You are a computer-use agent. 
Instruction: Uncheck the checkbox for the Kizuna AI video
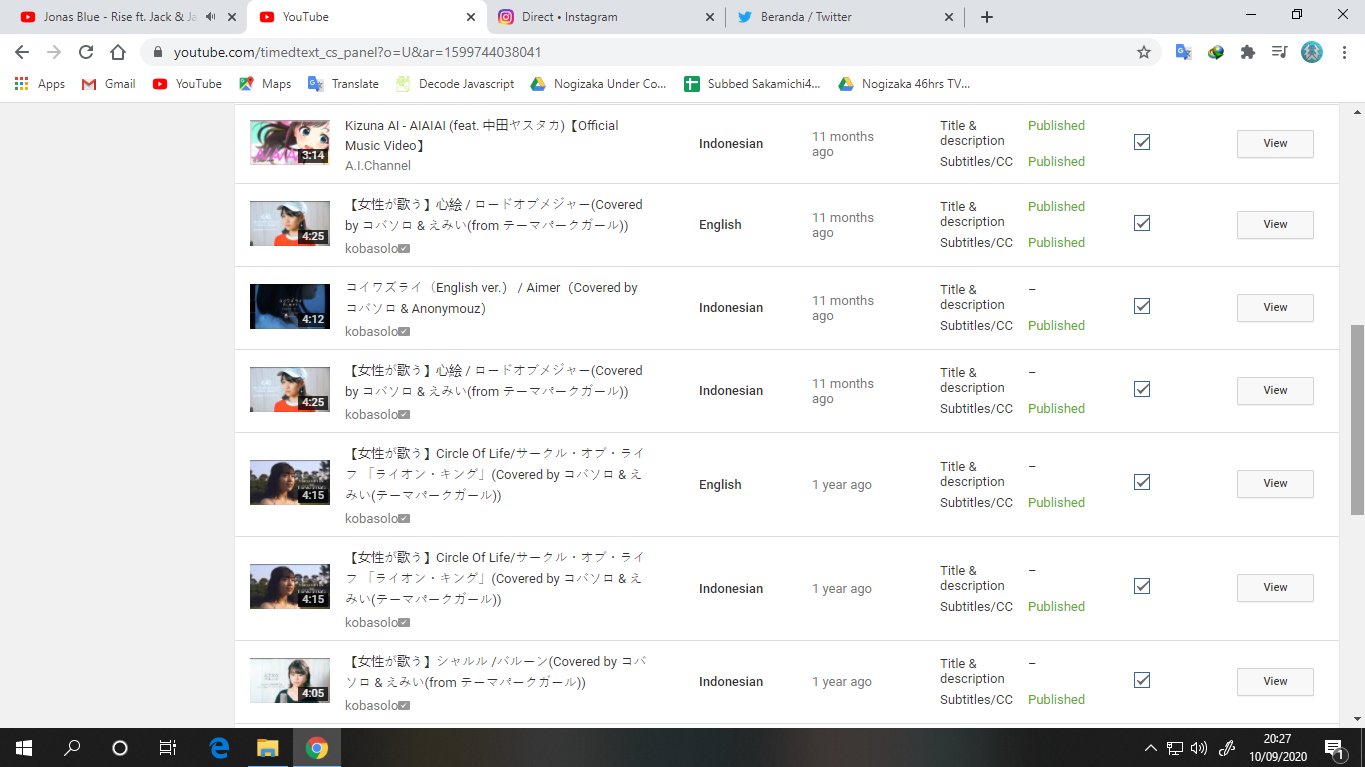pyautogui.click(x=1142, y=142)
